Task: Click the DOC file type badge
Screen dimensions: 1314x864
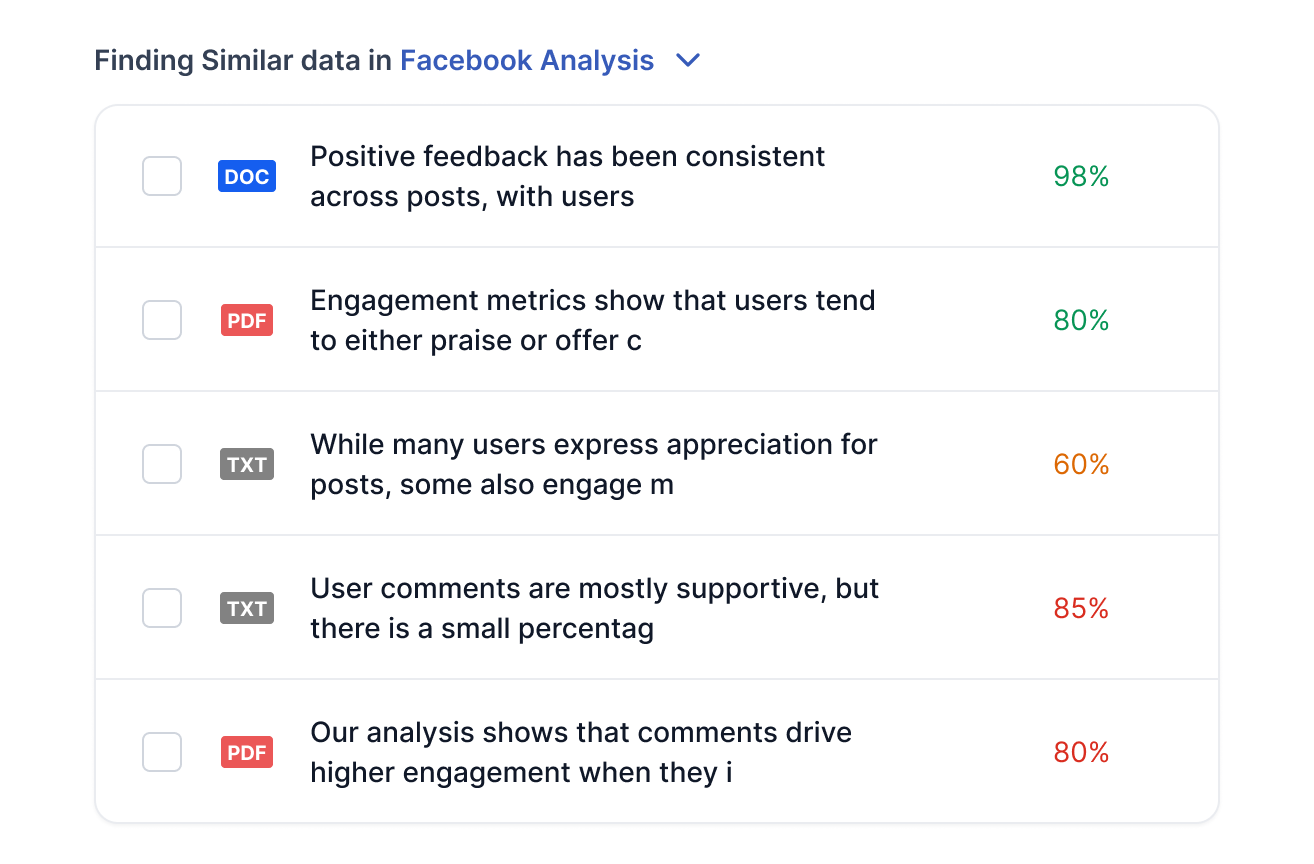Action: (247, 177)
